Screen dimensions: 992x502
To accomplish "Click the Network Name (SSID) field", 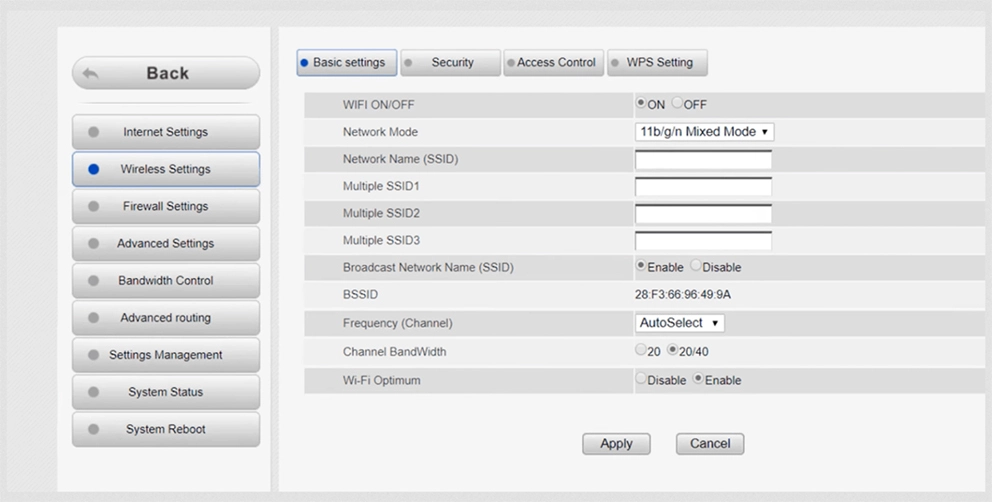I will 703,160.
